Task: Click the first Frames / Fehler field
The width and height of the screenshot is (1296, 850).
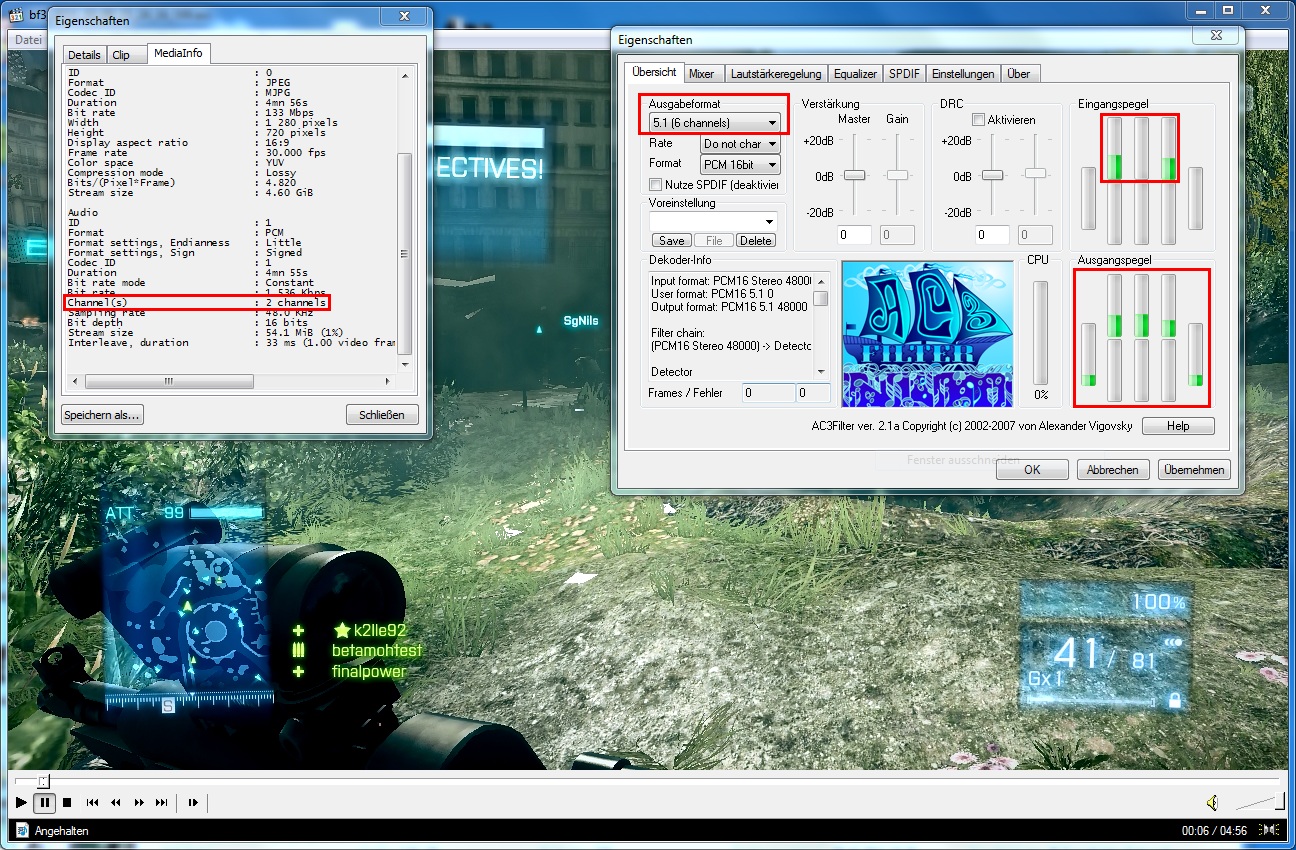Action: point(767,394)
